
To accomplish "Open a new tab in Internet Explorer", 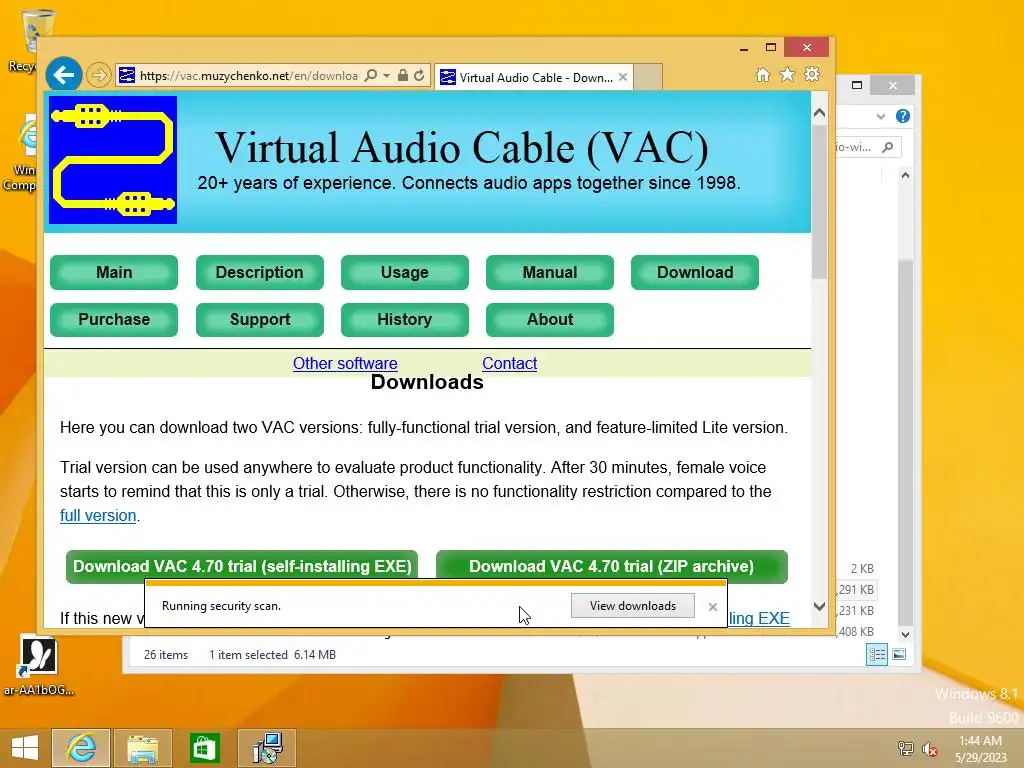I will point(648,77).
